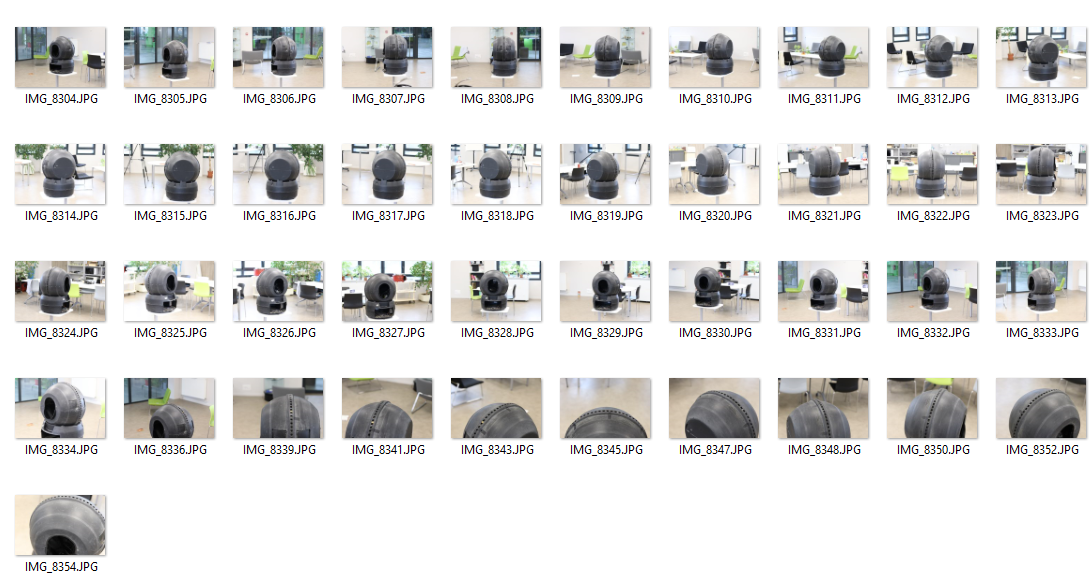Select the IMG_8312.JPG thumbnail

click(x=932, y=58)
